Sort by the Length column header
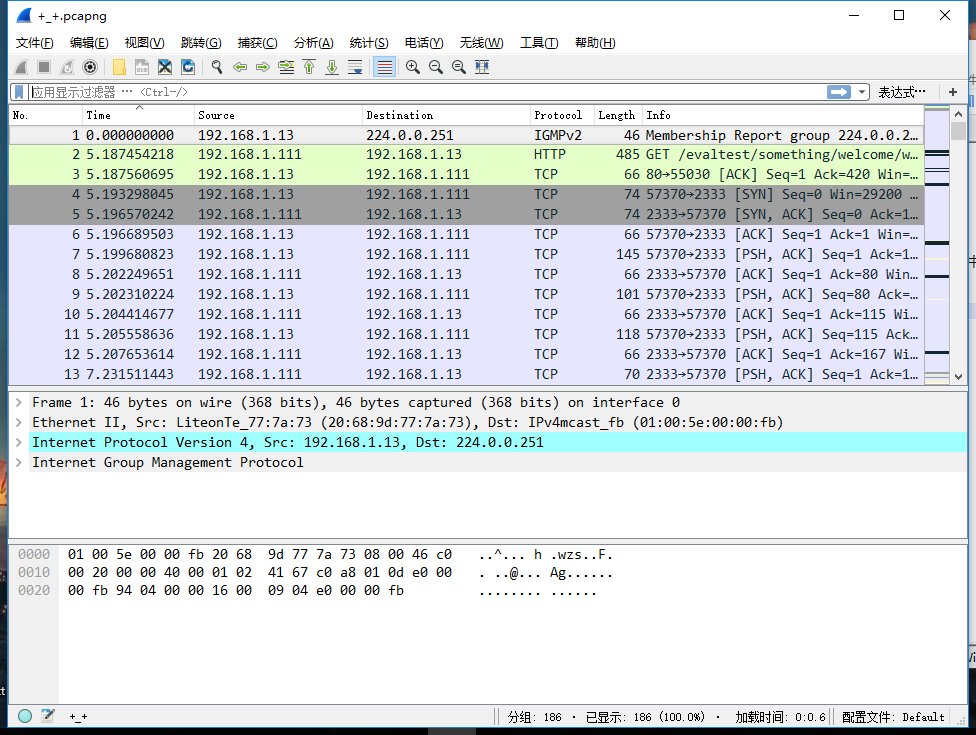The image size is (976, 735). click(x=618, y=115)
